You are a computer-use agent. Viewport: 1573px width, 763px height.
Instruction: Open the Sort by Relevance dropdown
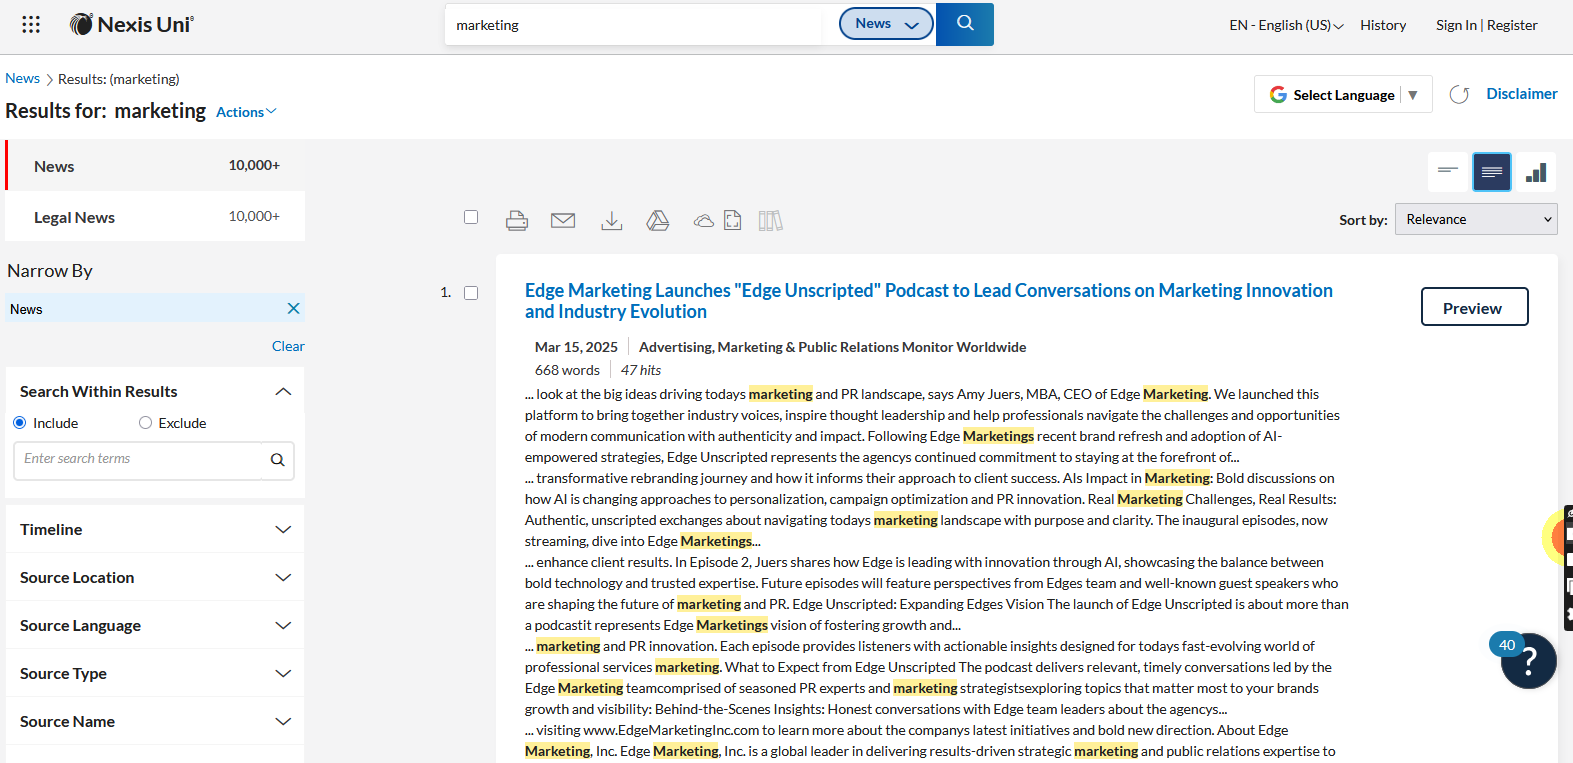[1477, 220]
